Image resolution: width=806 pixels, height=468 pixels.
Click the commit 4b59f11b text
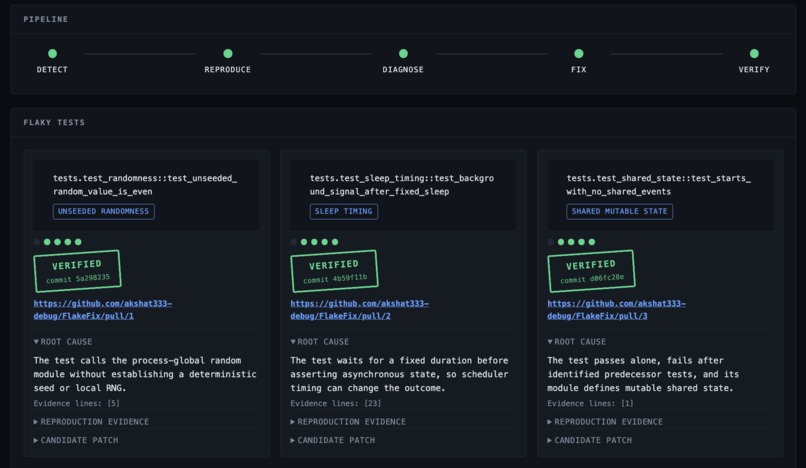point(335,279)
